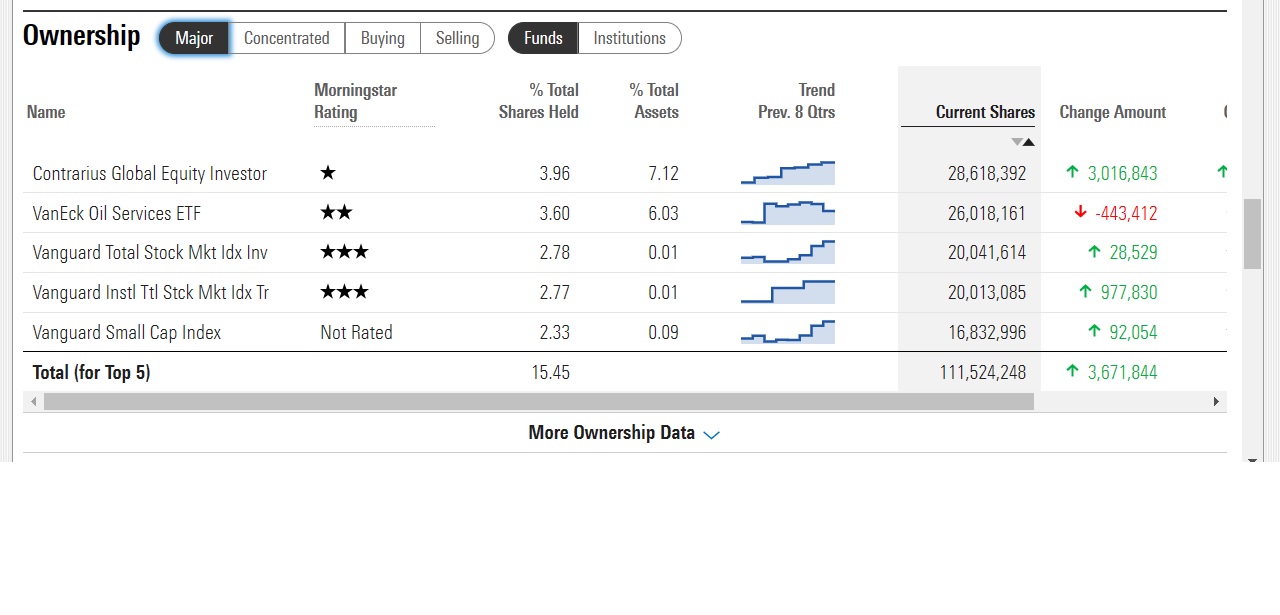
Task: Sort by Change Amount column header
Action: 1113,112
